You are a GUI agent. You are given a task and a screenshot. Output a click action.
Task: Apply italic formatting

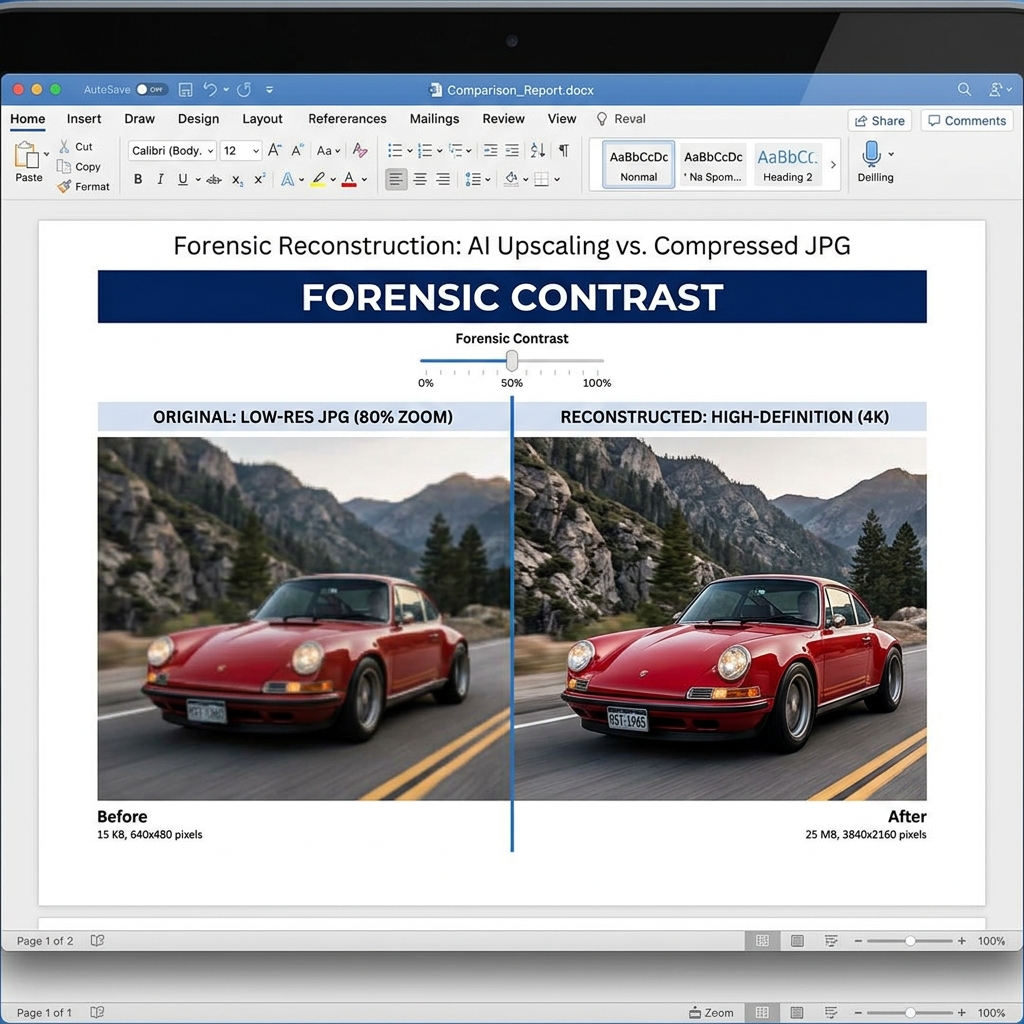pos(160,179)
